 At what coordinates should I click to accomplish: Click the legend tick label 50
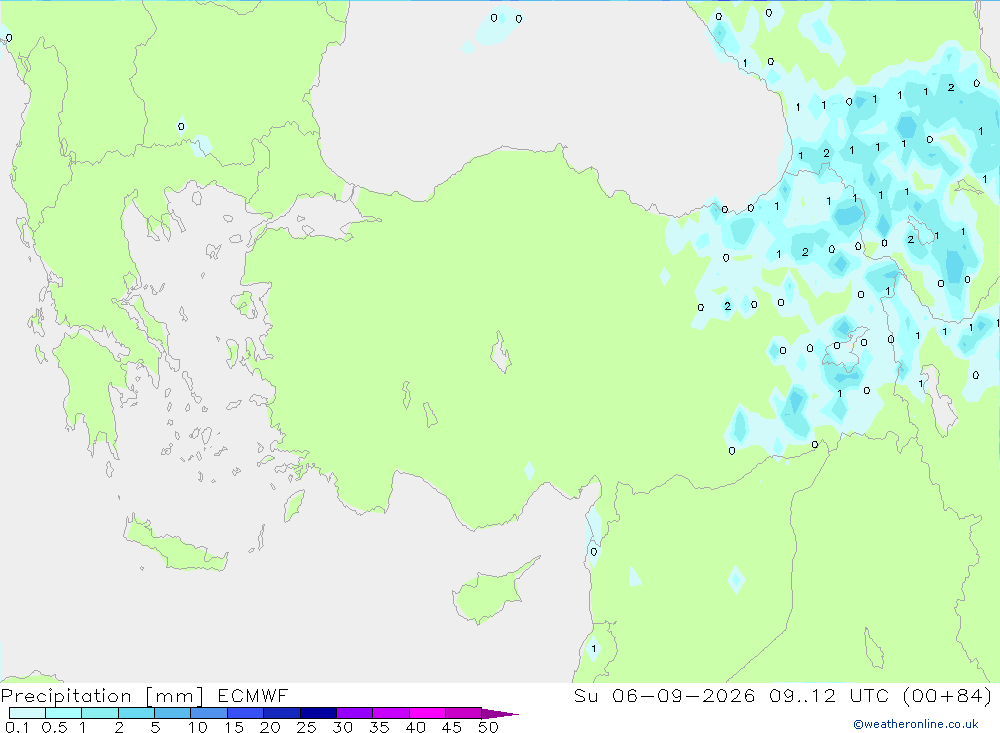click(x=488, y=727)
